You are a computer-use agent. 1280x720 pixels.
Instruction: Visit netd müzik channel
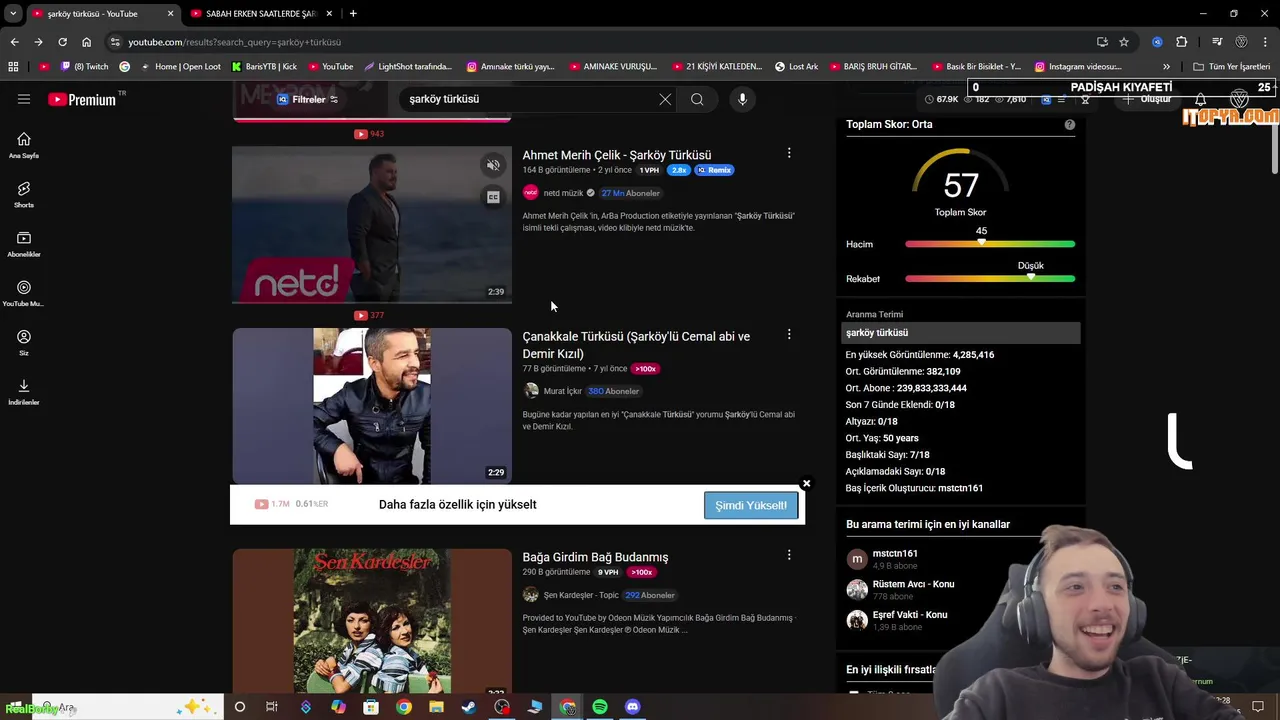click(x=563, y=193)
